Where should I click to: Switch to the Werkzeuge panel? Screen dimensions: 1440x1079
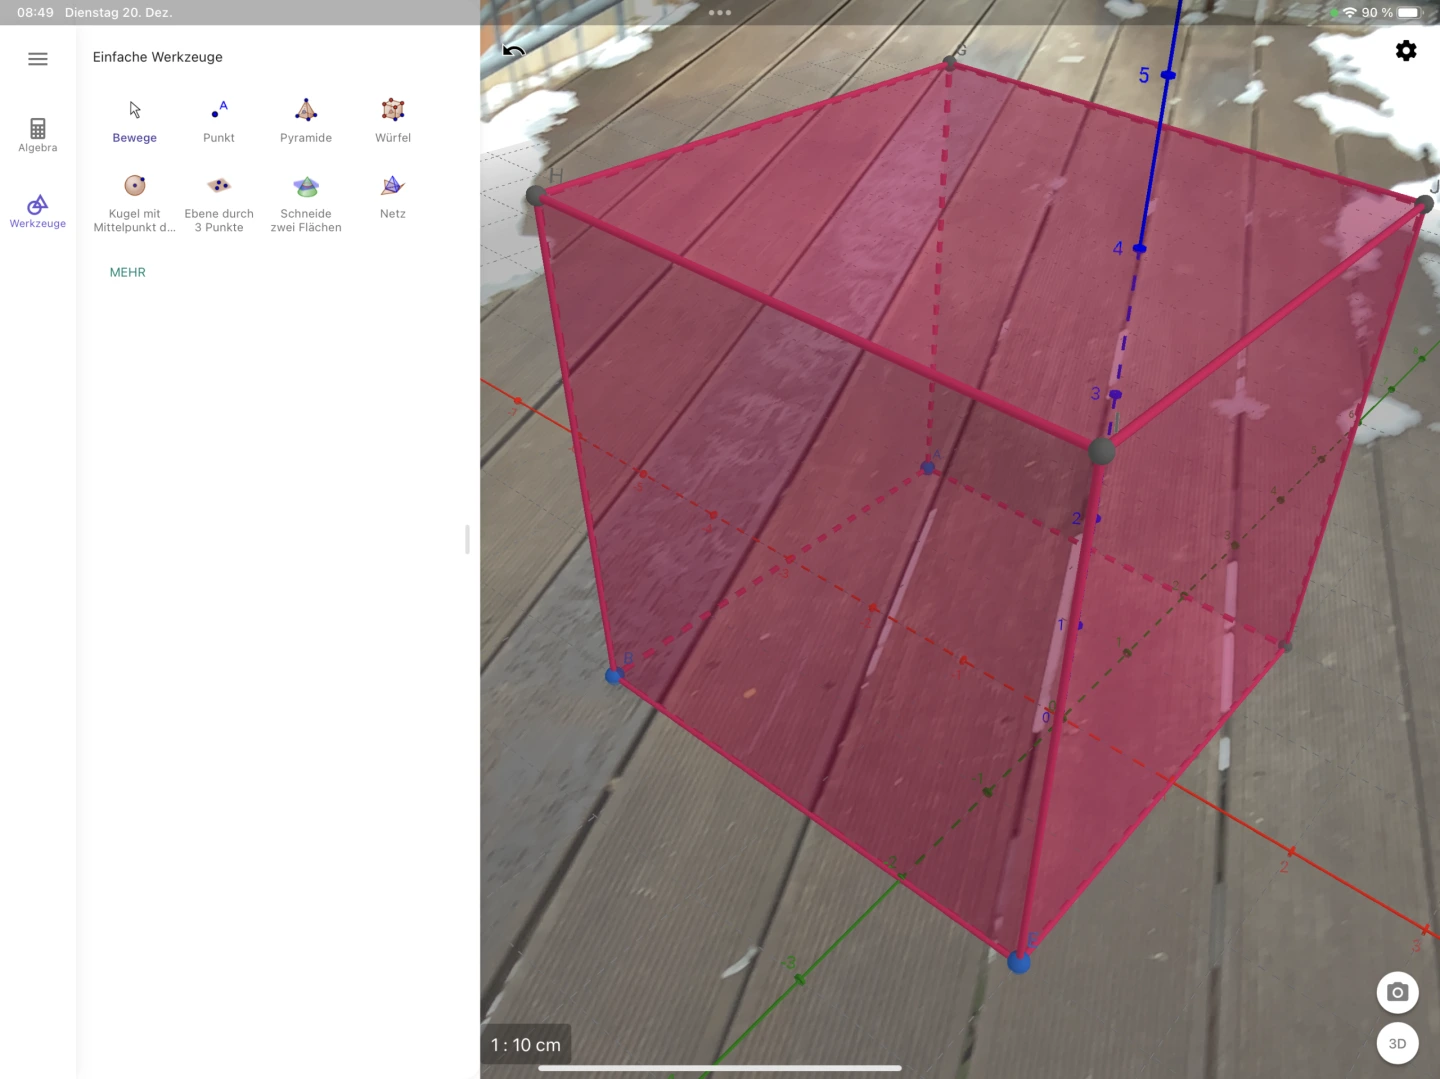(x=37, y=210)
